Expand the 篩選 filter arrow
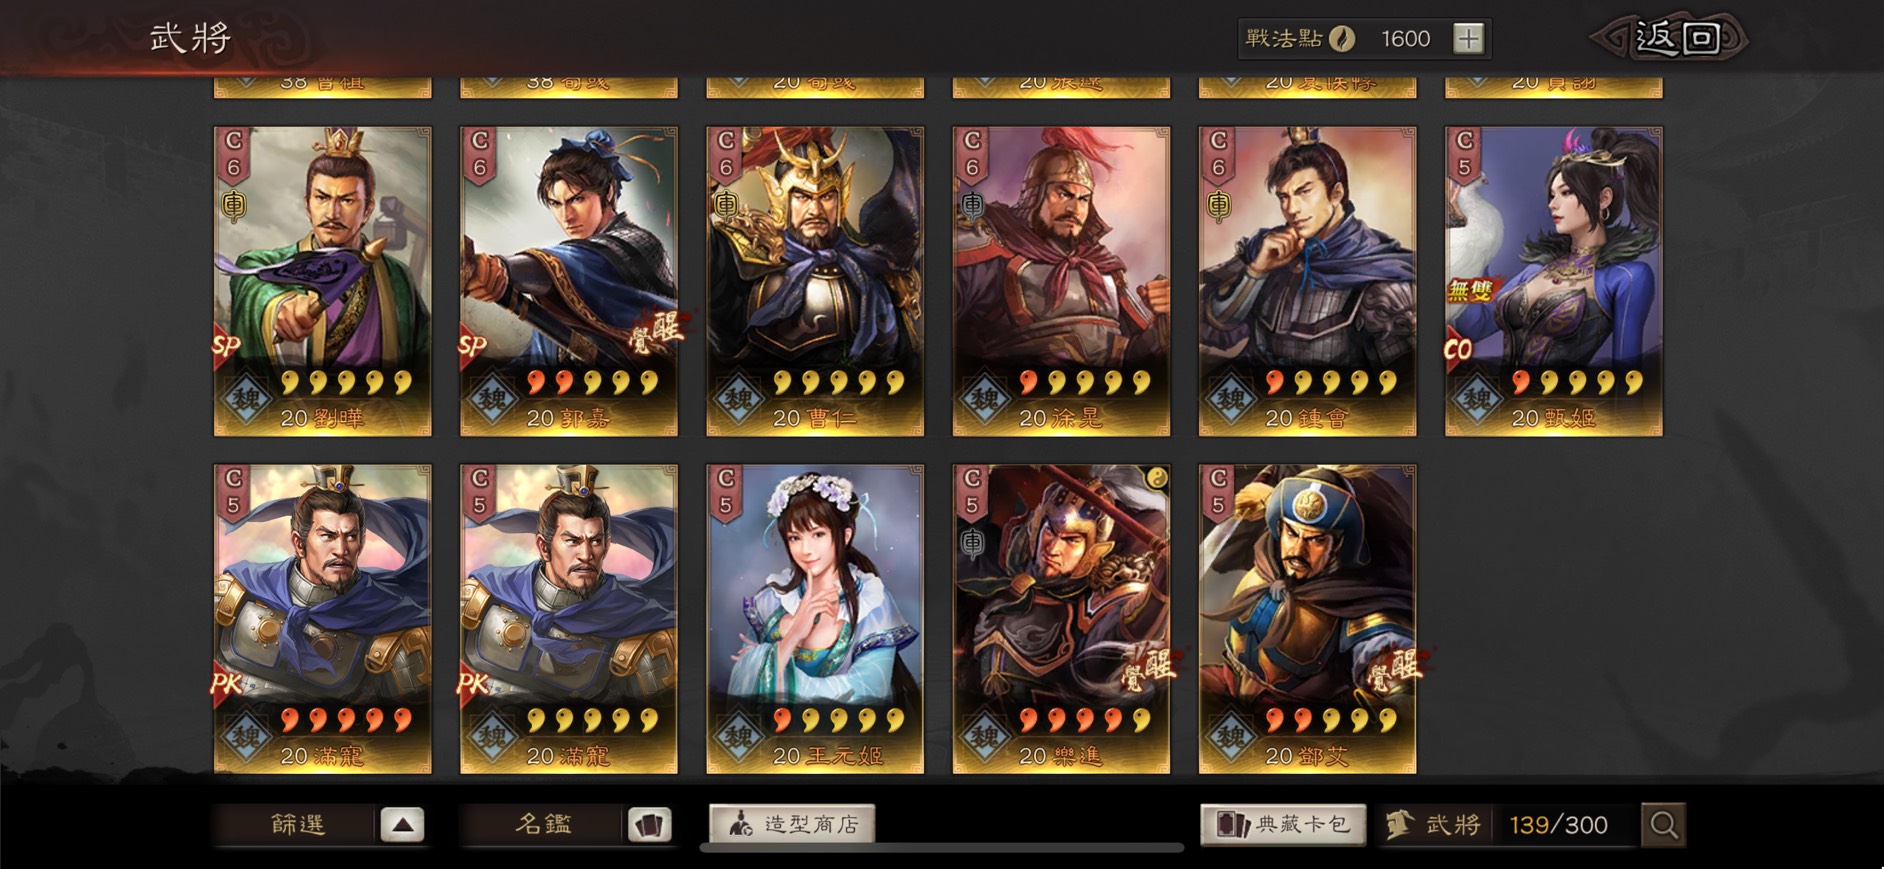 point(402,825)
